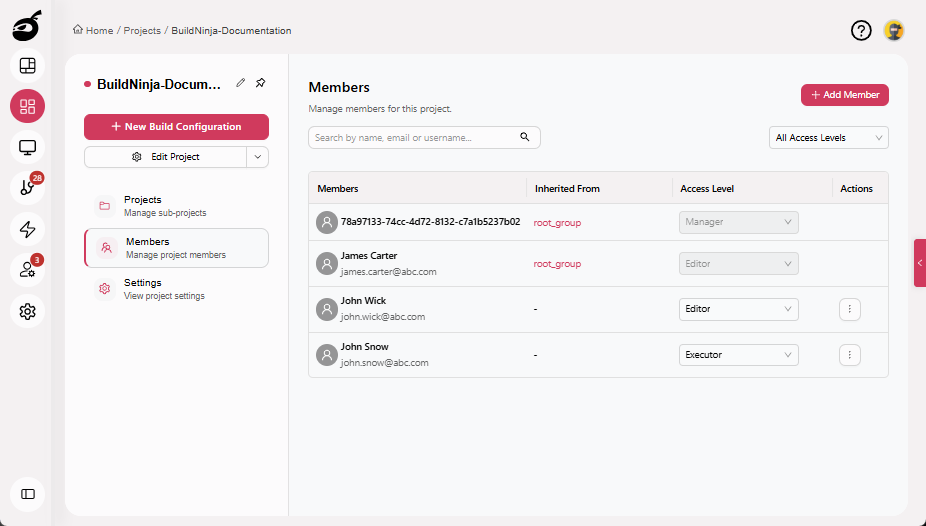Open John Snow's Executor access dropdown
This screenshot has width=926, height=526.
[738, 355]
